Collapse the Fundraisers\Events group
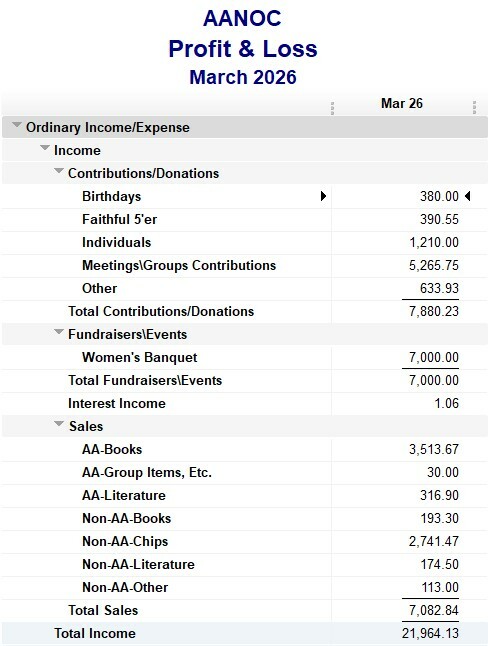 tap(59, 332)
